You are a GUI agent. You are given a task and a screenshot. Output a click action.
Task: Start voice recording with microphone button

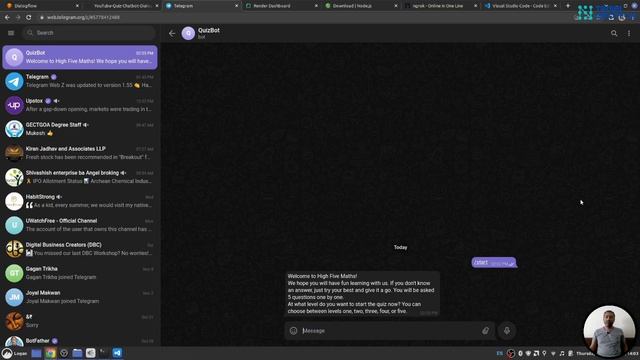coord(507,331)
